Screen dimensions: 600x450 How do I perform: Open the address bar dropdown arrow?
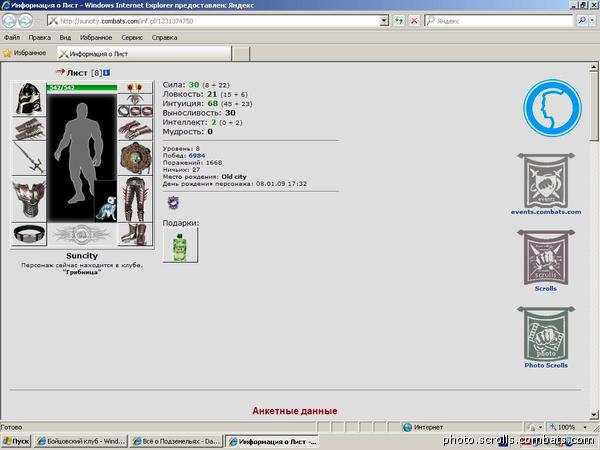[x=384, y=21]
